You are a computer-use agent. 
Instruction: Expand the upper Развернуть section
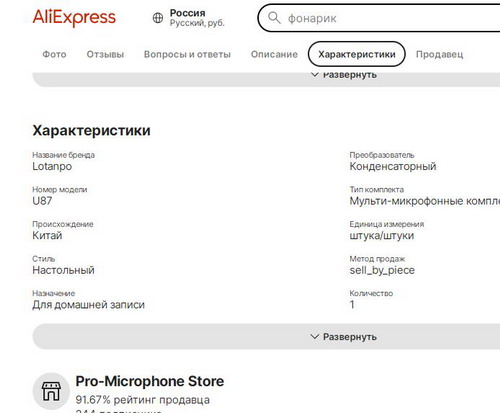tap(266, 79)
